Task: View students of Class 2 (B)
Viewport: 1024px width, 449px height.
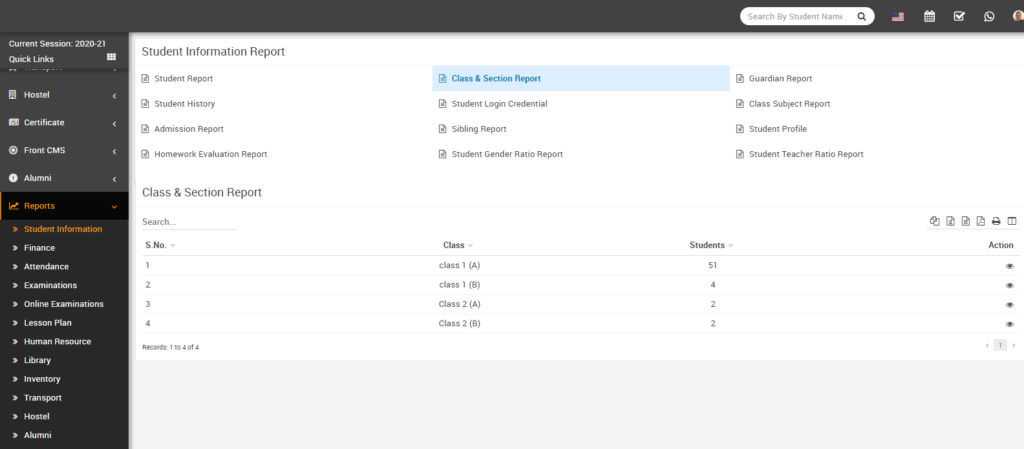Action: coord(1010,324)
